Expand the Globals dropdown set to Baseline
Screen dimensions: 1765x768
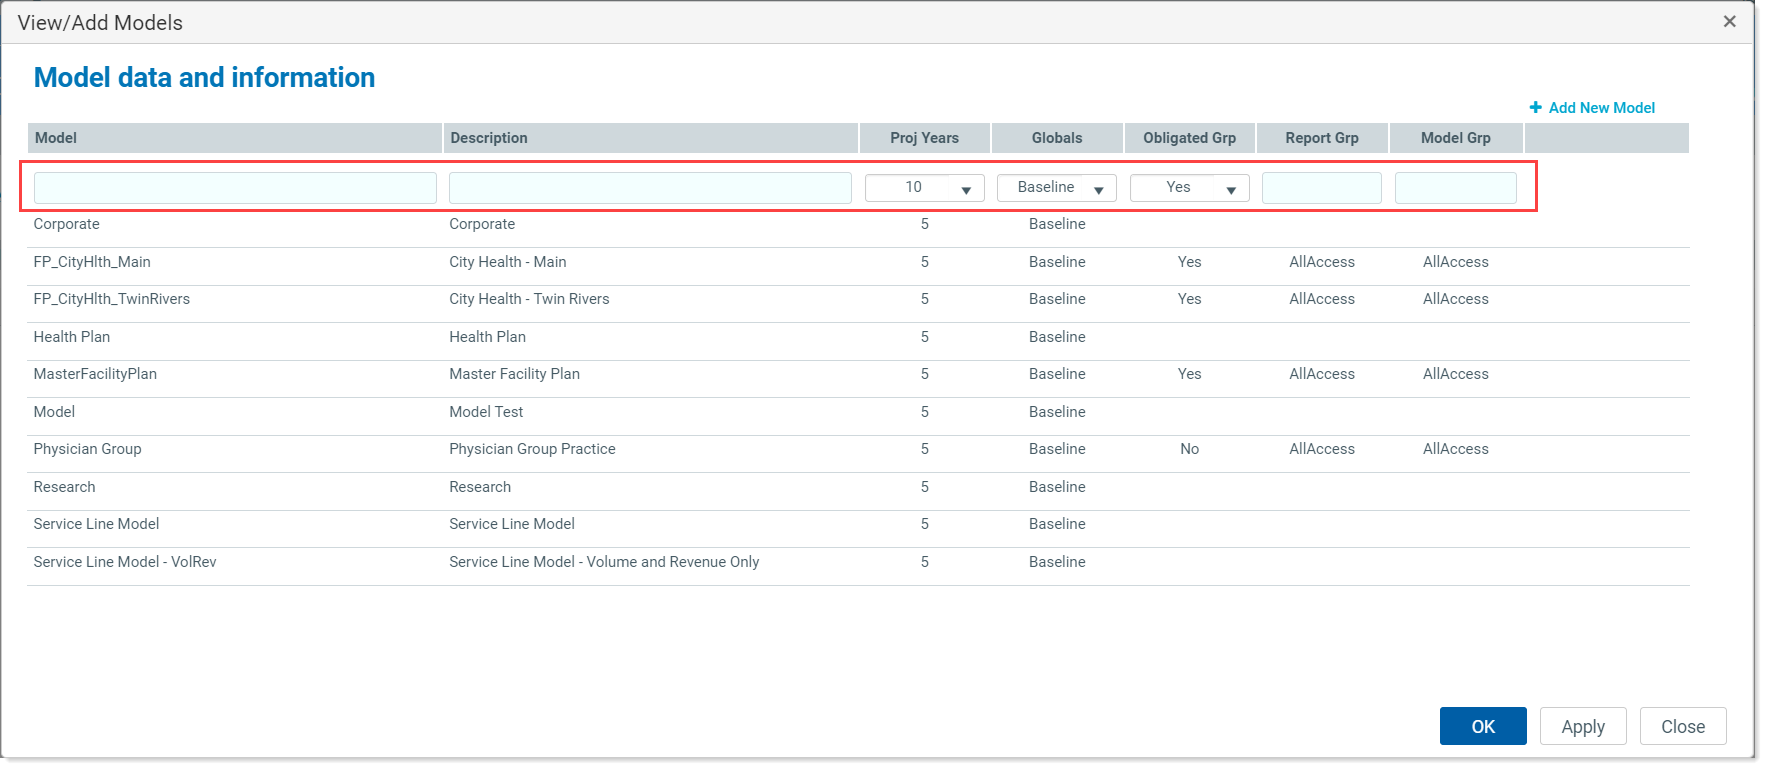coord(1056,188)
